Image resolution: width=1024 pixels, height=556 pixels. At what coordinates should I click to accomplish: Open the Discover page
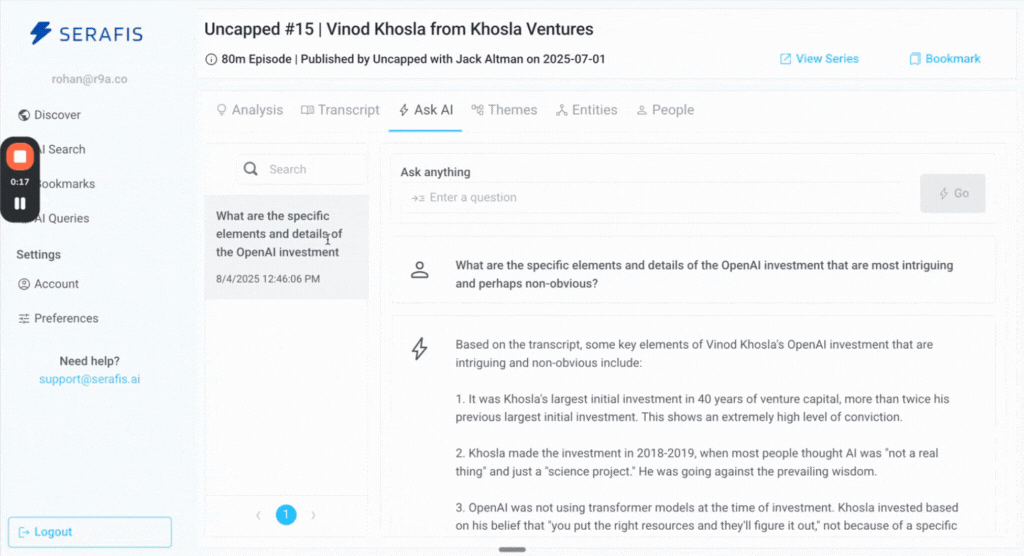point(57,115)
